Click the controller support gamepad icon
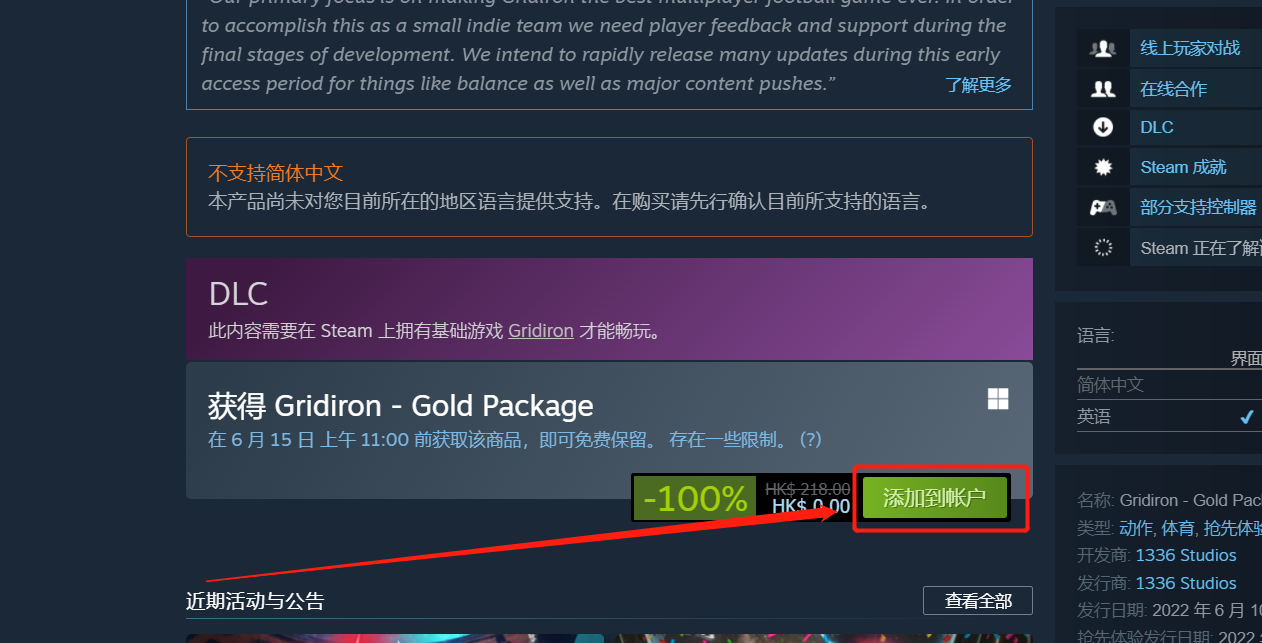1262x643 pixels. (x=1103, y=208)
